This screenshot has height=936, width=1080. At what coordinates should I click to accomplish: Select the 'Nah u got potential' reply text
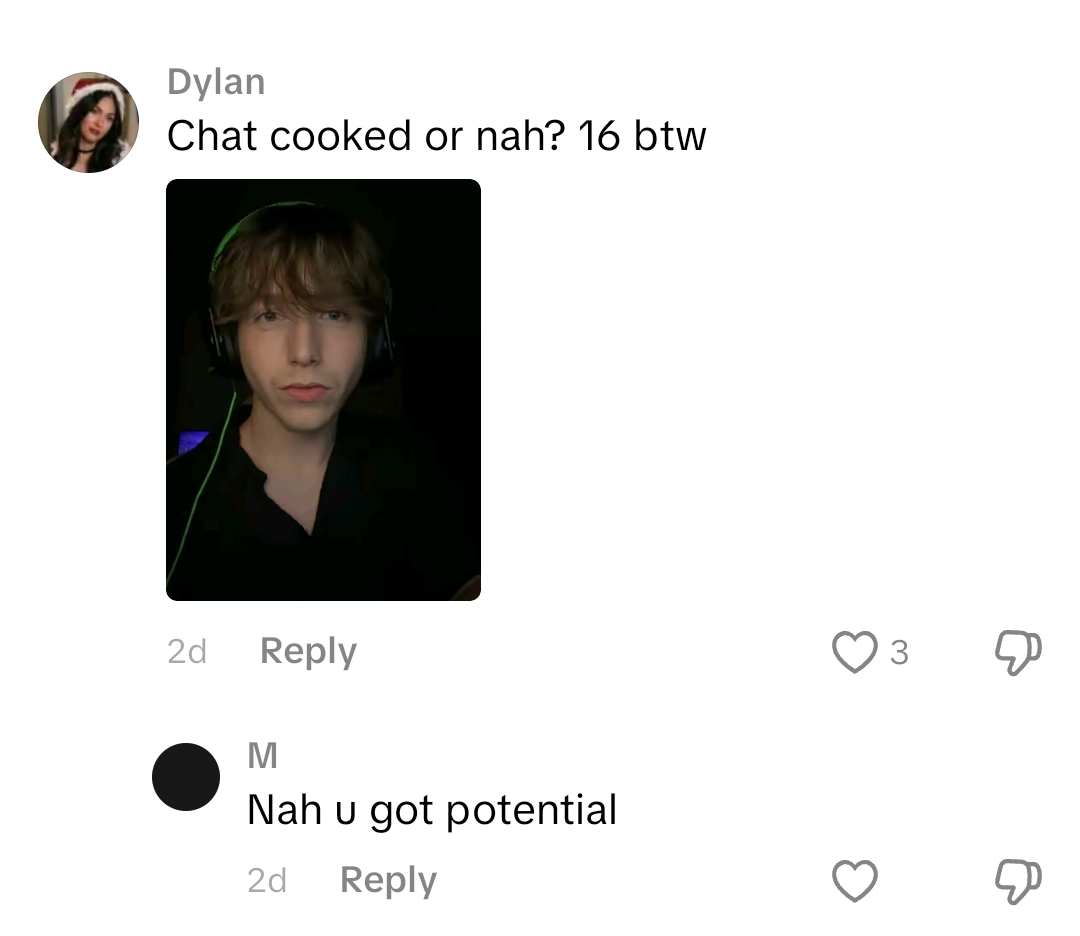tap(432, 810)
